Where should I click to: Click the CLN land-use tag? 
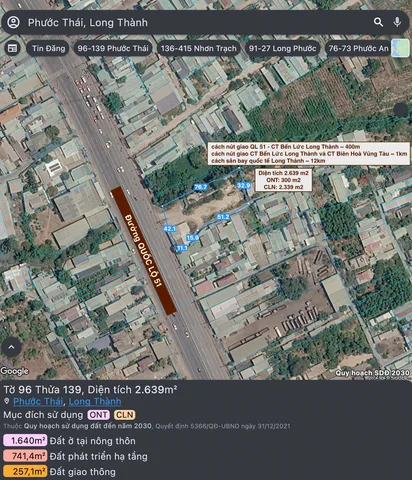click(x=125, y=415)
